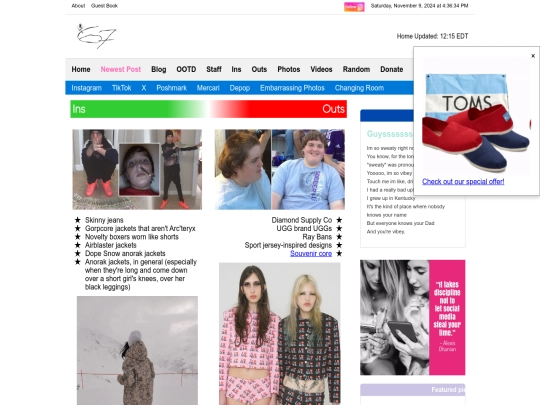Visit the X link in blue bar
540x405 pixels.
tap(144, 88)
